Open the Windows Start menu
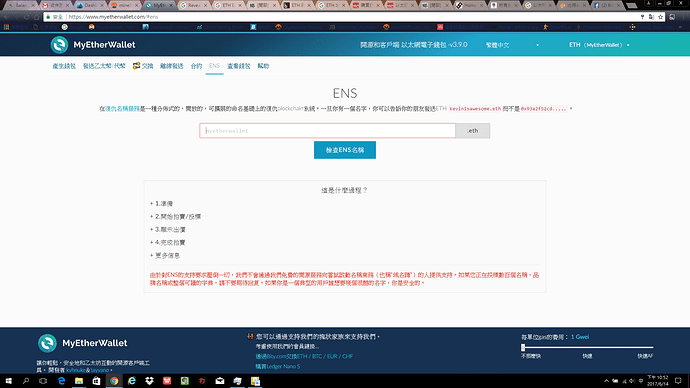Screen dimensions: 690x388 coord(8,381)
